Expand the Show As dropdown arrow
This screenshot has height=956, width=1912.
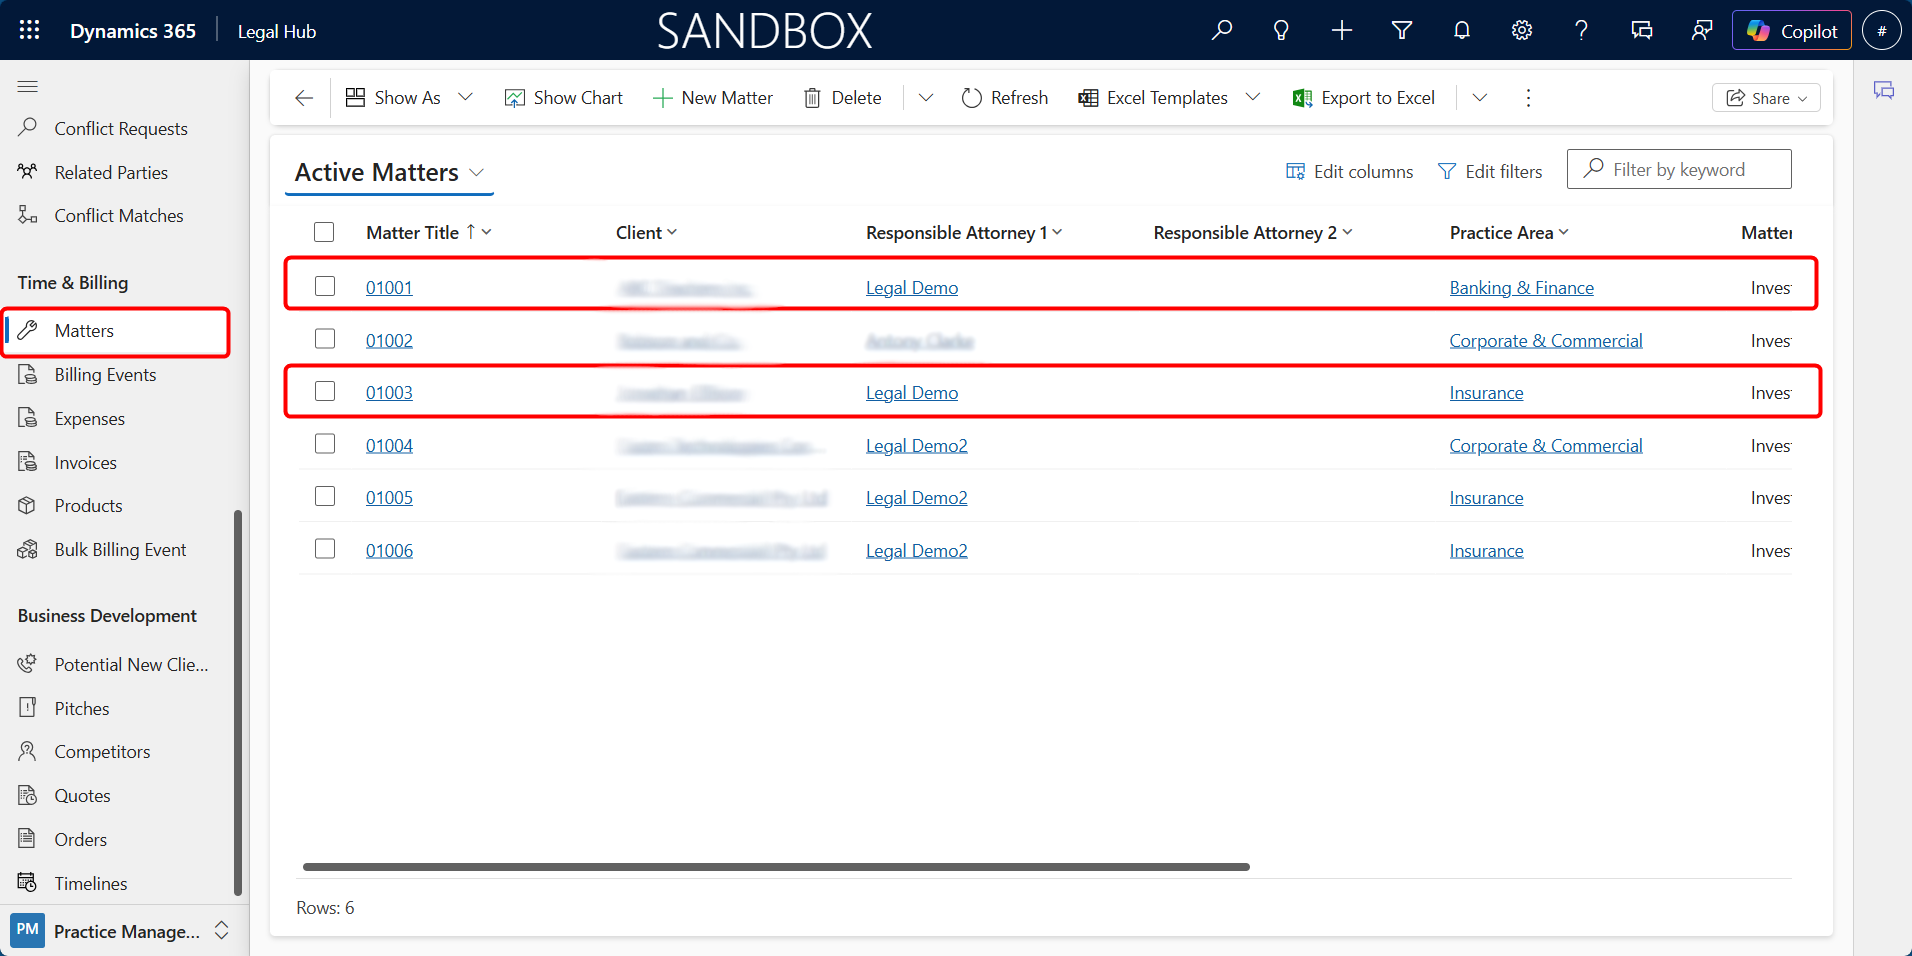pyautogui.click(x=465, y=98)
